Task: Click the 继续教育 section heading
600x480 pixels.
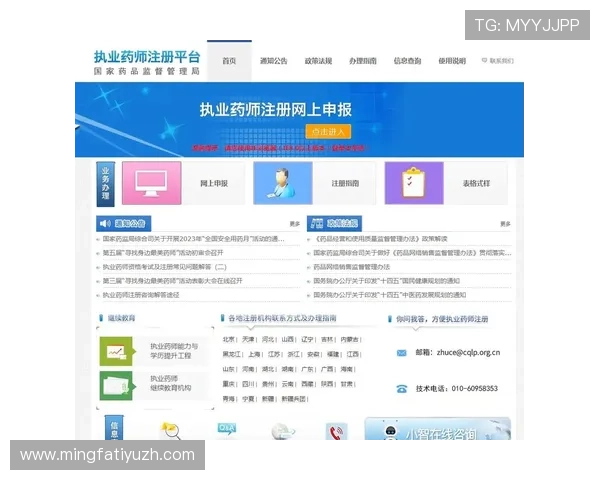Action: 121,318
